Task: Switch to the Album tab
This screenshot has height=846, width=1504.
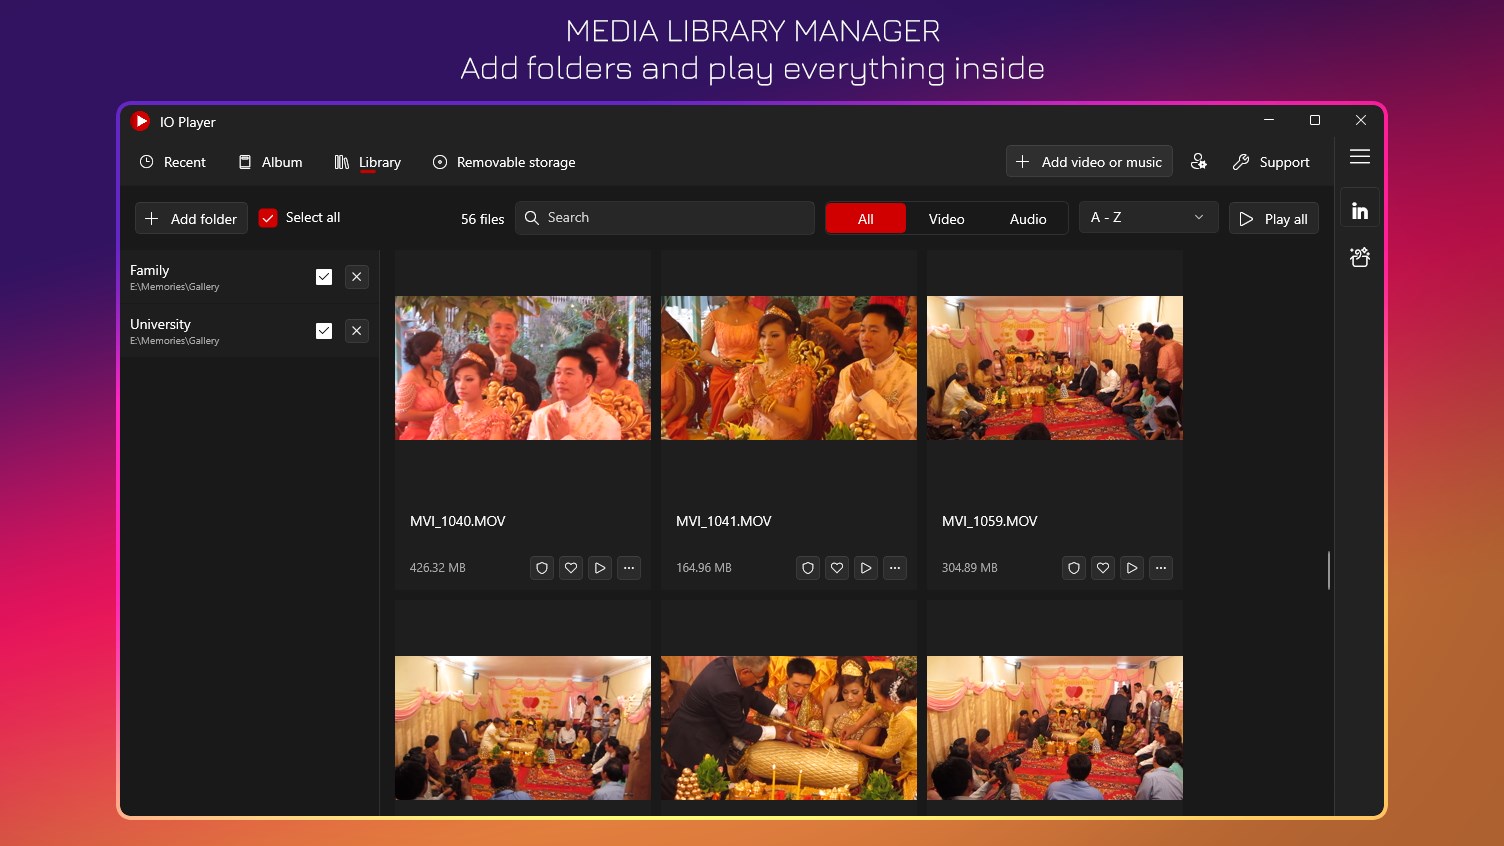Action: [271, 162]
